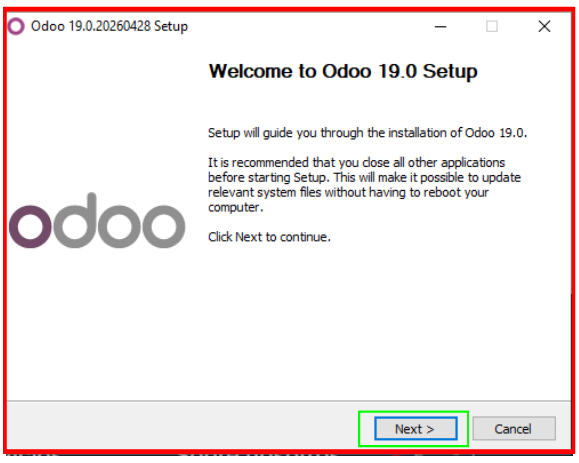
Task: Click the large odoo logo image
Action: click(x=97, y=220)
